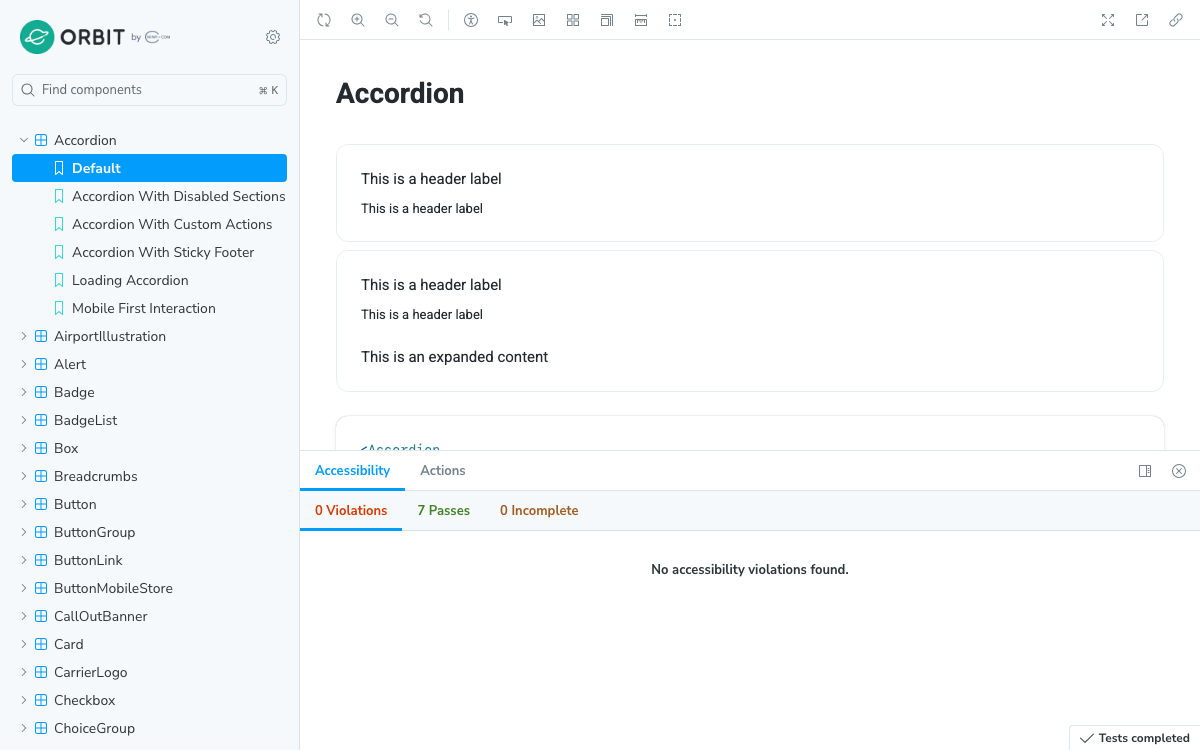Open the vision simulator accessibility icon
1200x750 pixels.
pos(471,20)
